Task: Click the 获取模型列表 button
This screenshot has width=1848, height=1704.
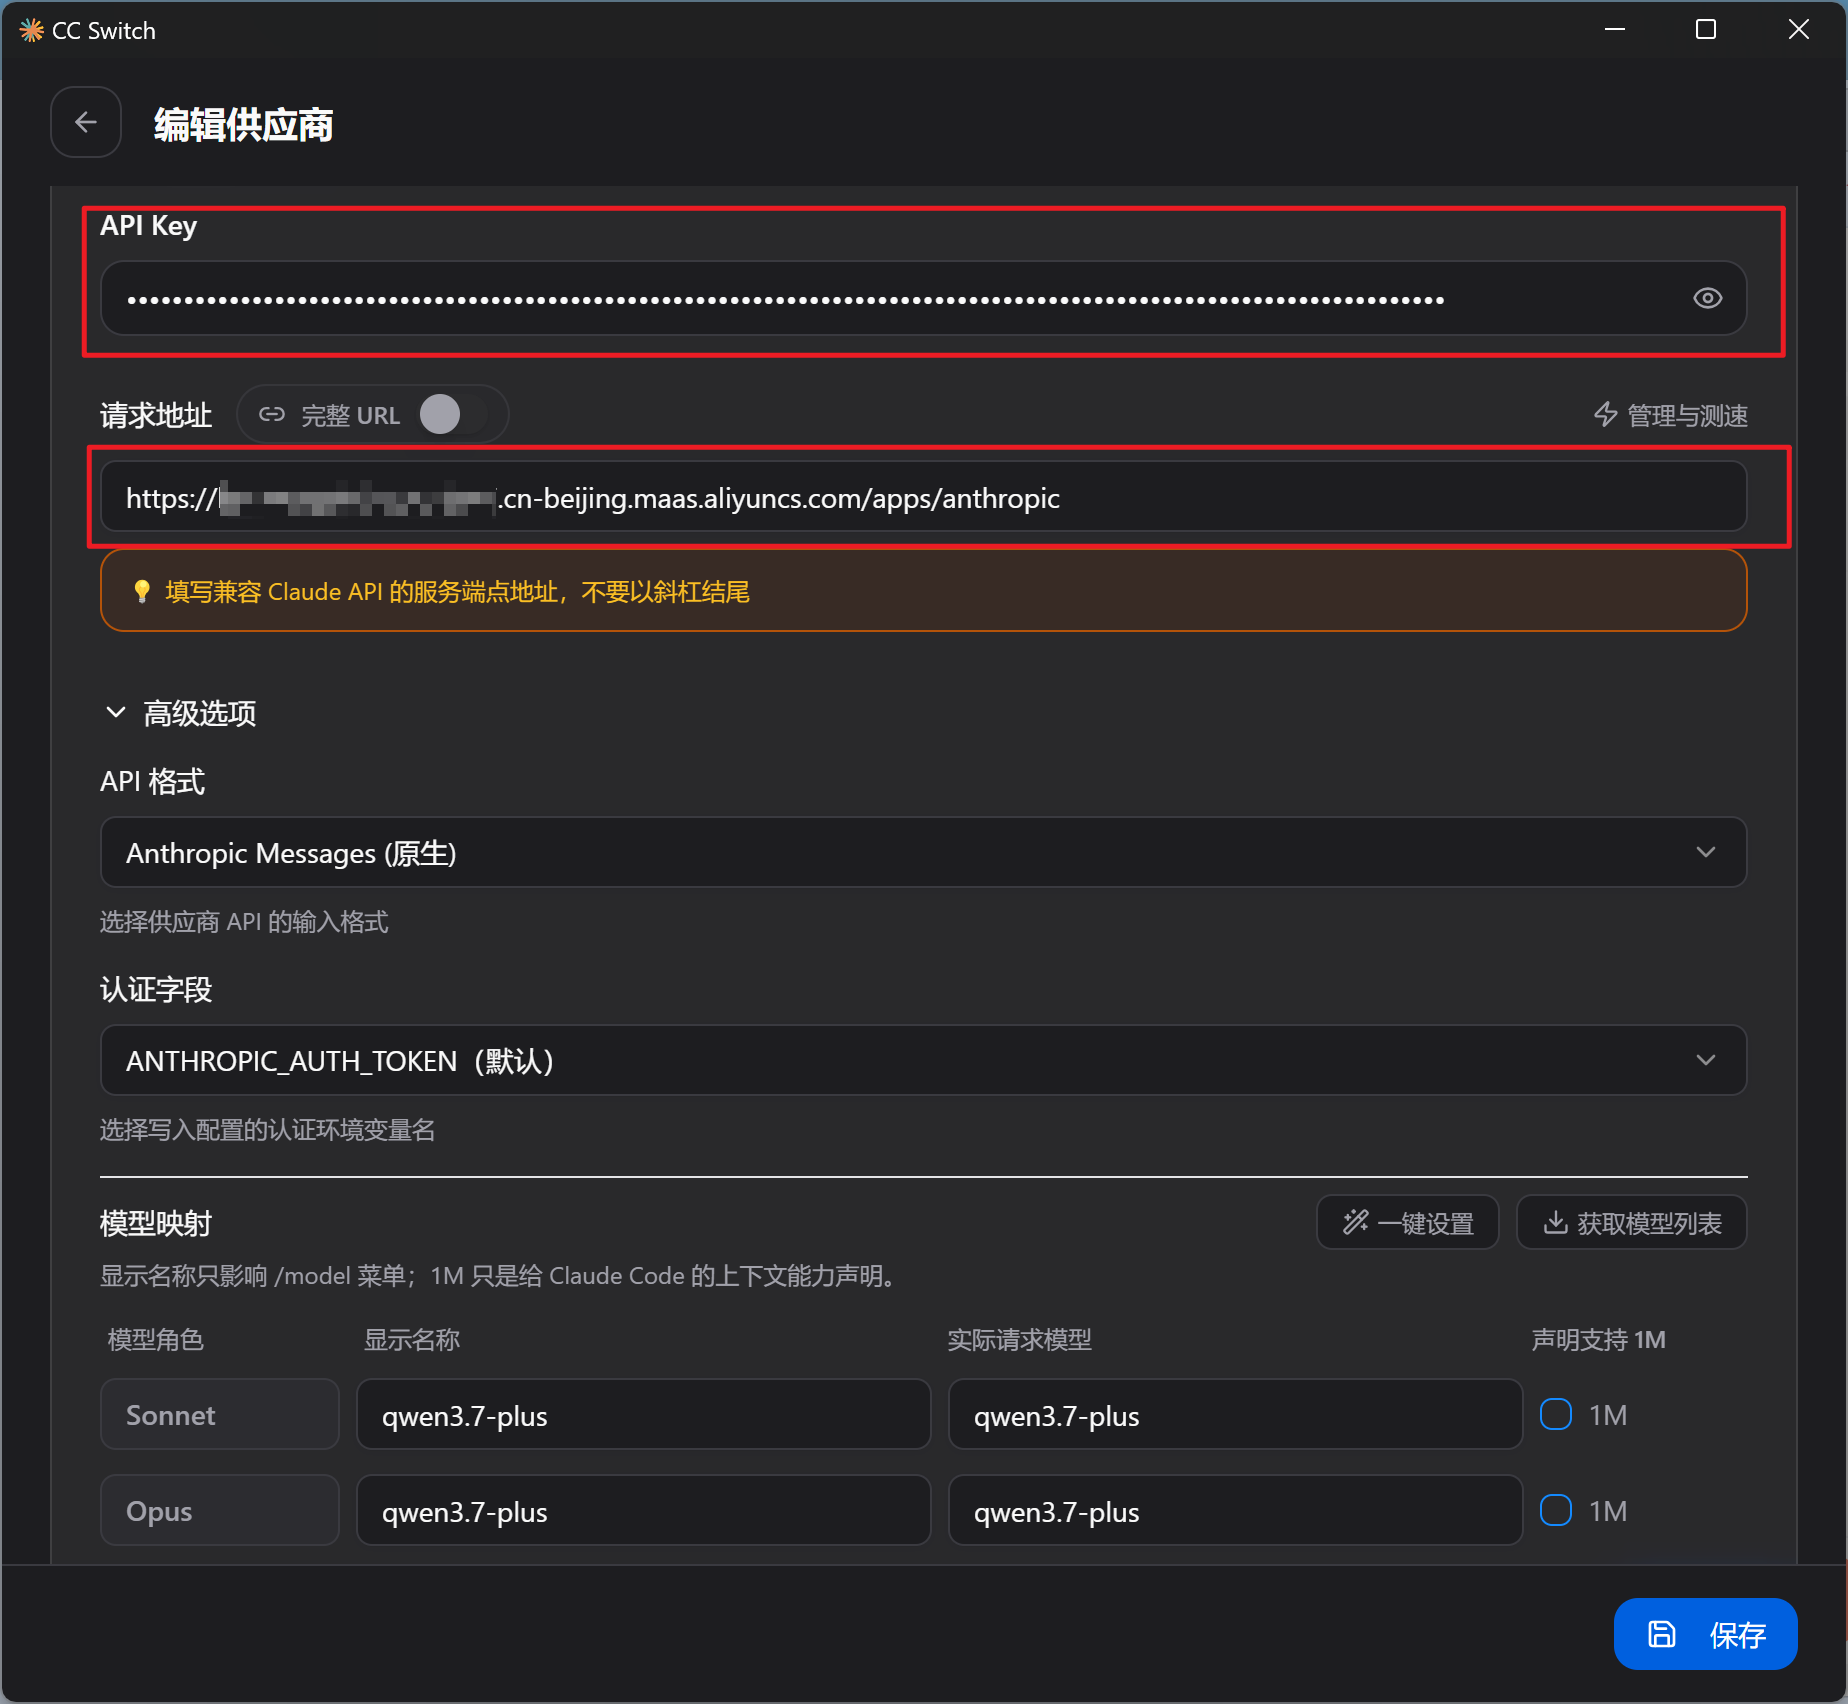Action: (1632, 1223)
